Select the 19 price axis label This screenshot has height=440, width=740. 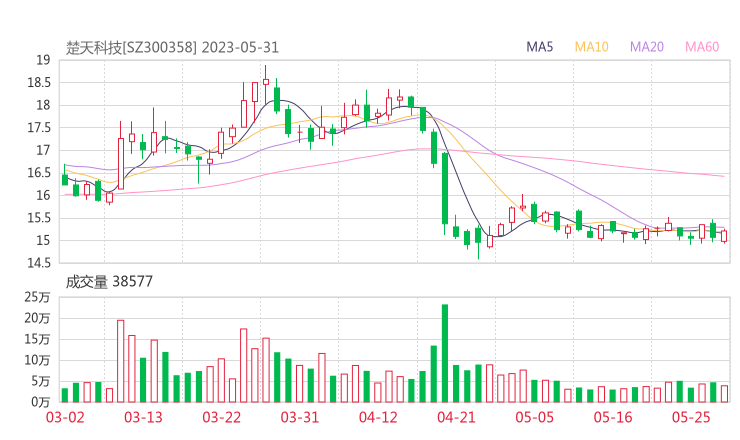[43, 60]
